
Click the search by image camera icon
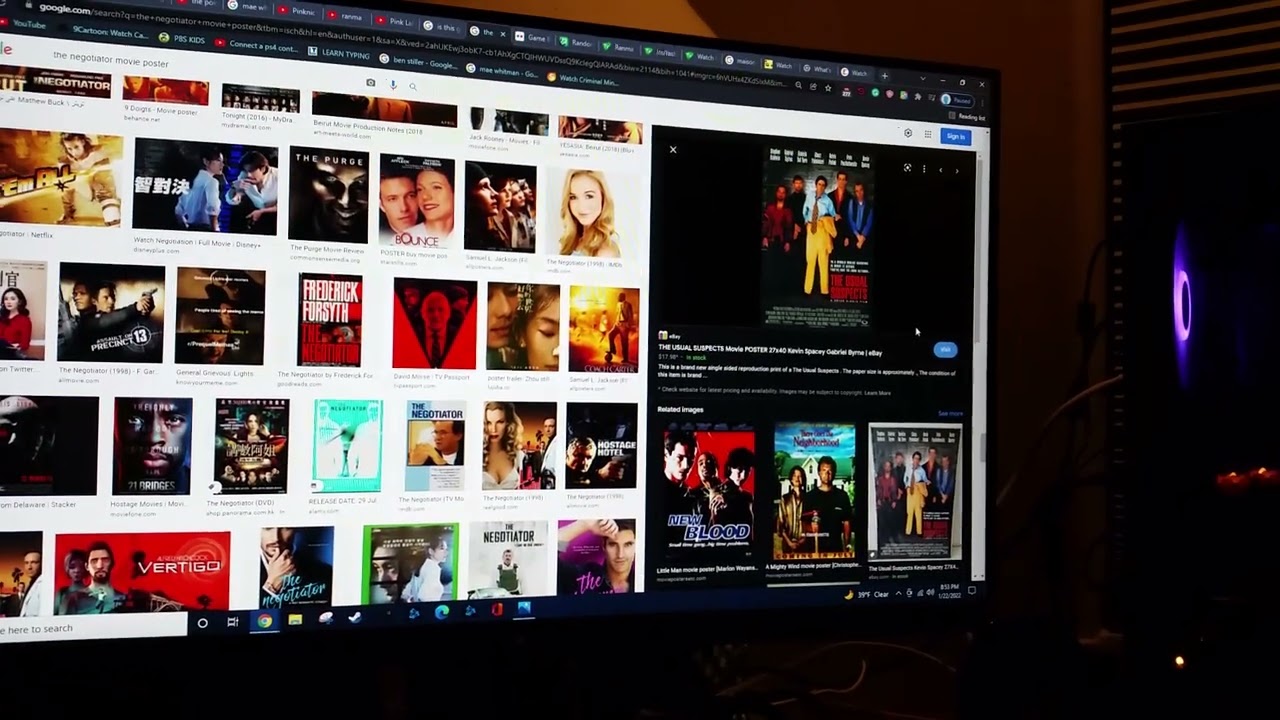click(371, 83)
